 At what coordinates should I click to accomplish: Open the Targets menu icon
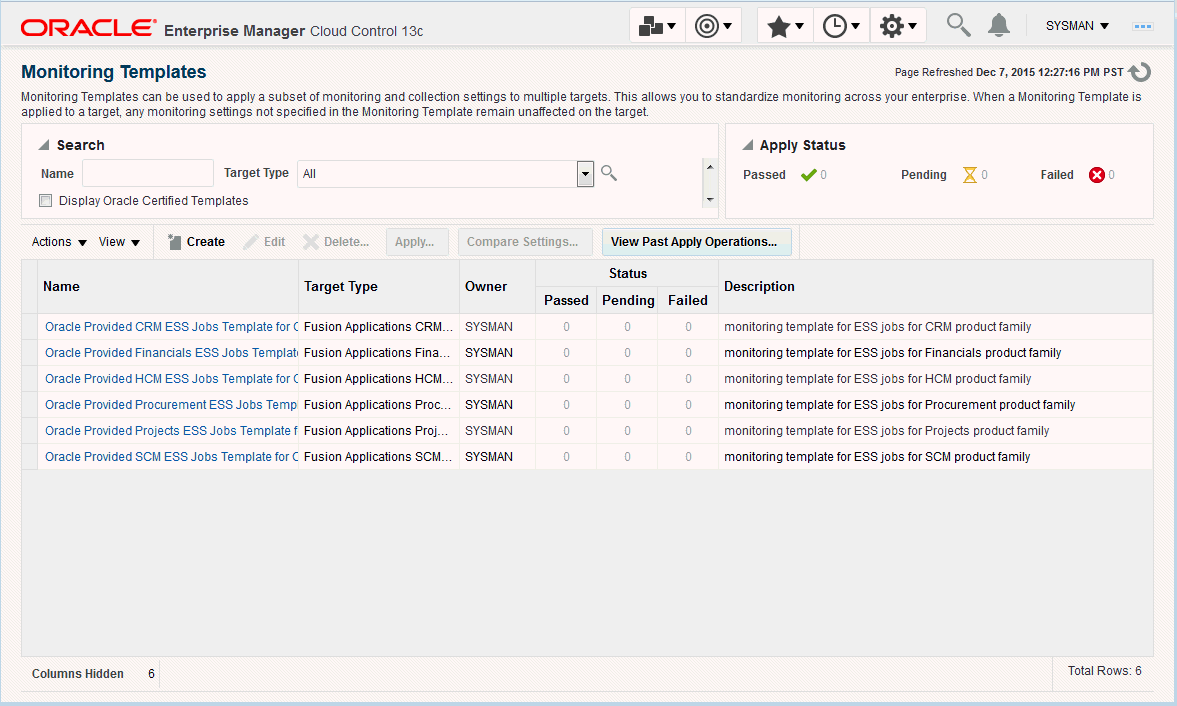click(713, 26)
